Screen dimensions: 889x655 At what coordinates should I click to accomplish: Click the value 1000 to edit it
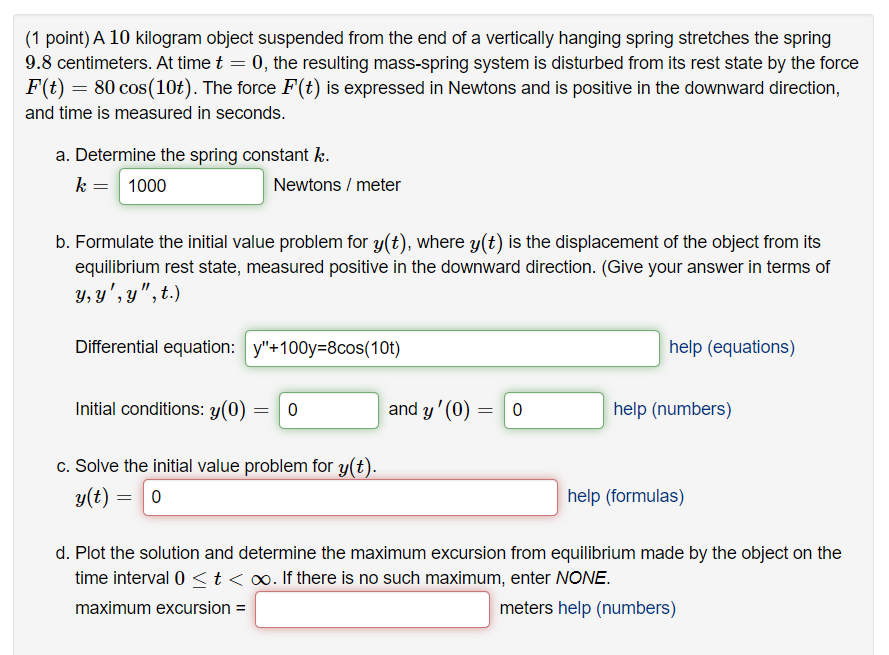click(146, 186)
